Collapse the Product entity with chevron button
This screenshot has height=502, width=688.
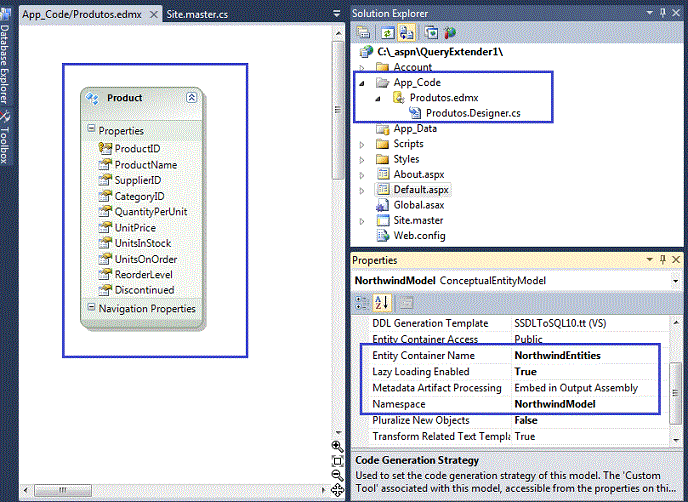[192, 97]
